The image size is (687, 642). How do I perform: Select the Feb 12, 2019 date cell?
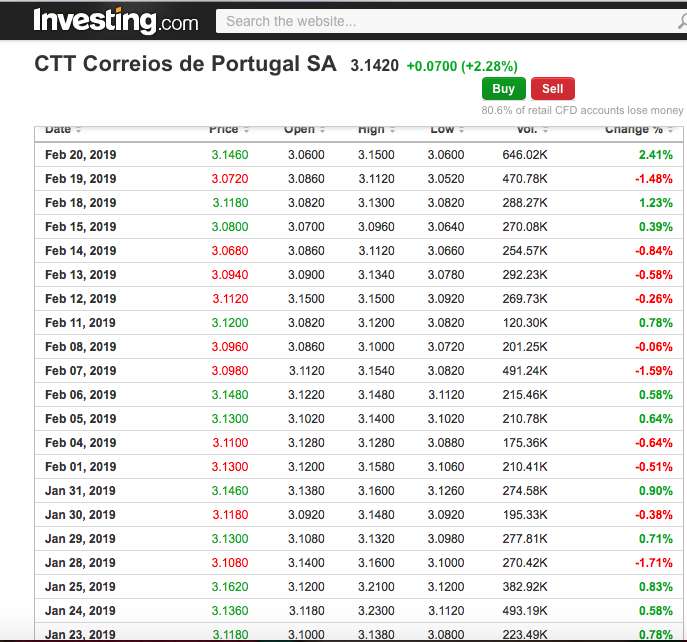point(81,299)
